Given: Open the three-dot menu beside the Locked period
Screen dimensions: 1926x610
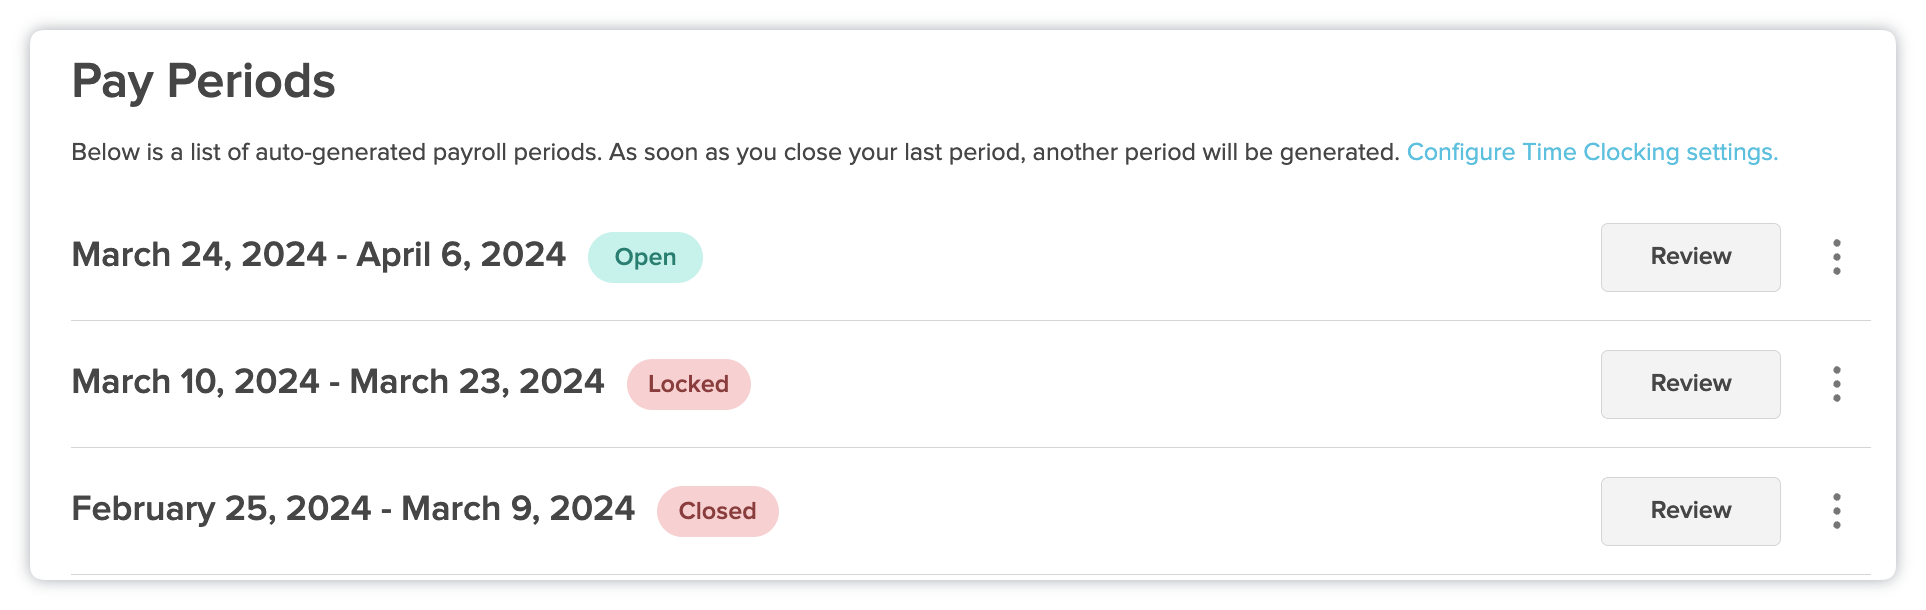Looking at the screenshot, I should [x=1838, y=384].
